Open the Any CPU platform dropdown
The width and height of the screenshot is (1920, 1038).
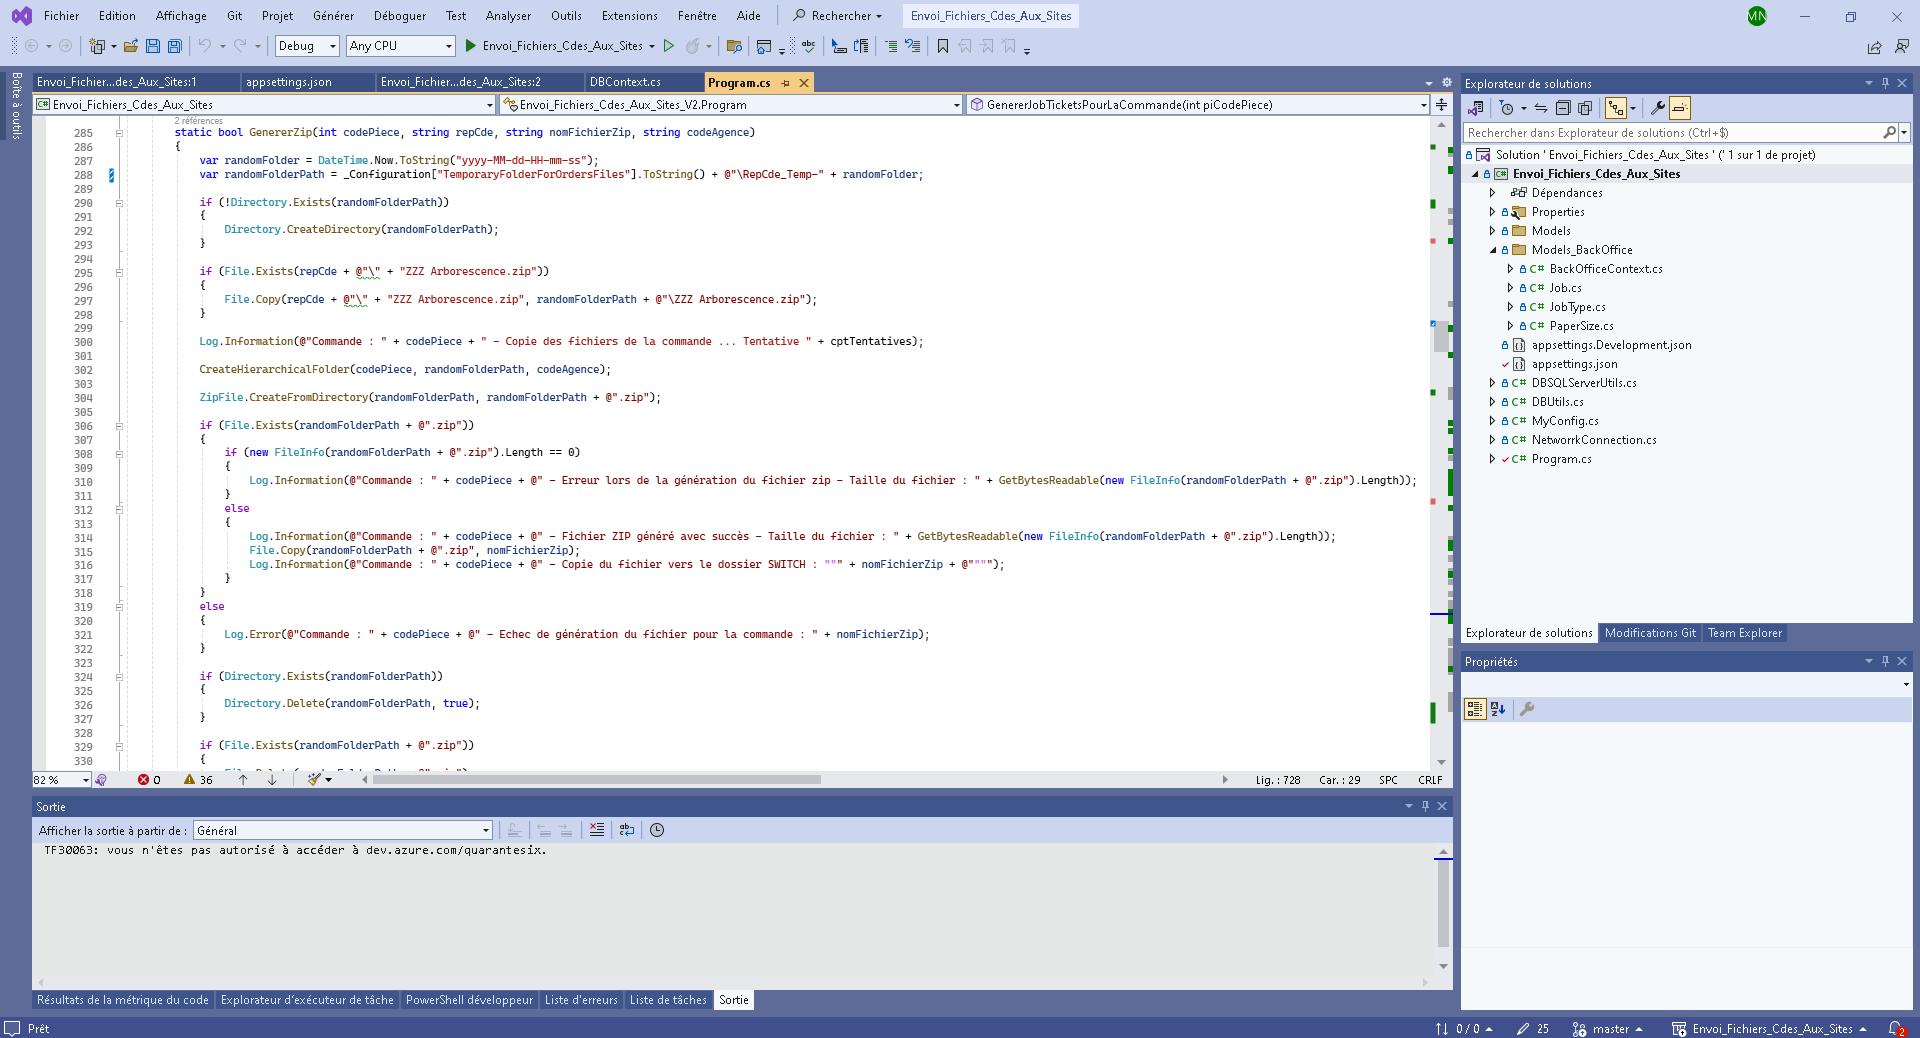(447, 46)
